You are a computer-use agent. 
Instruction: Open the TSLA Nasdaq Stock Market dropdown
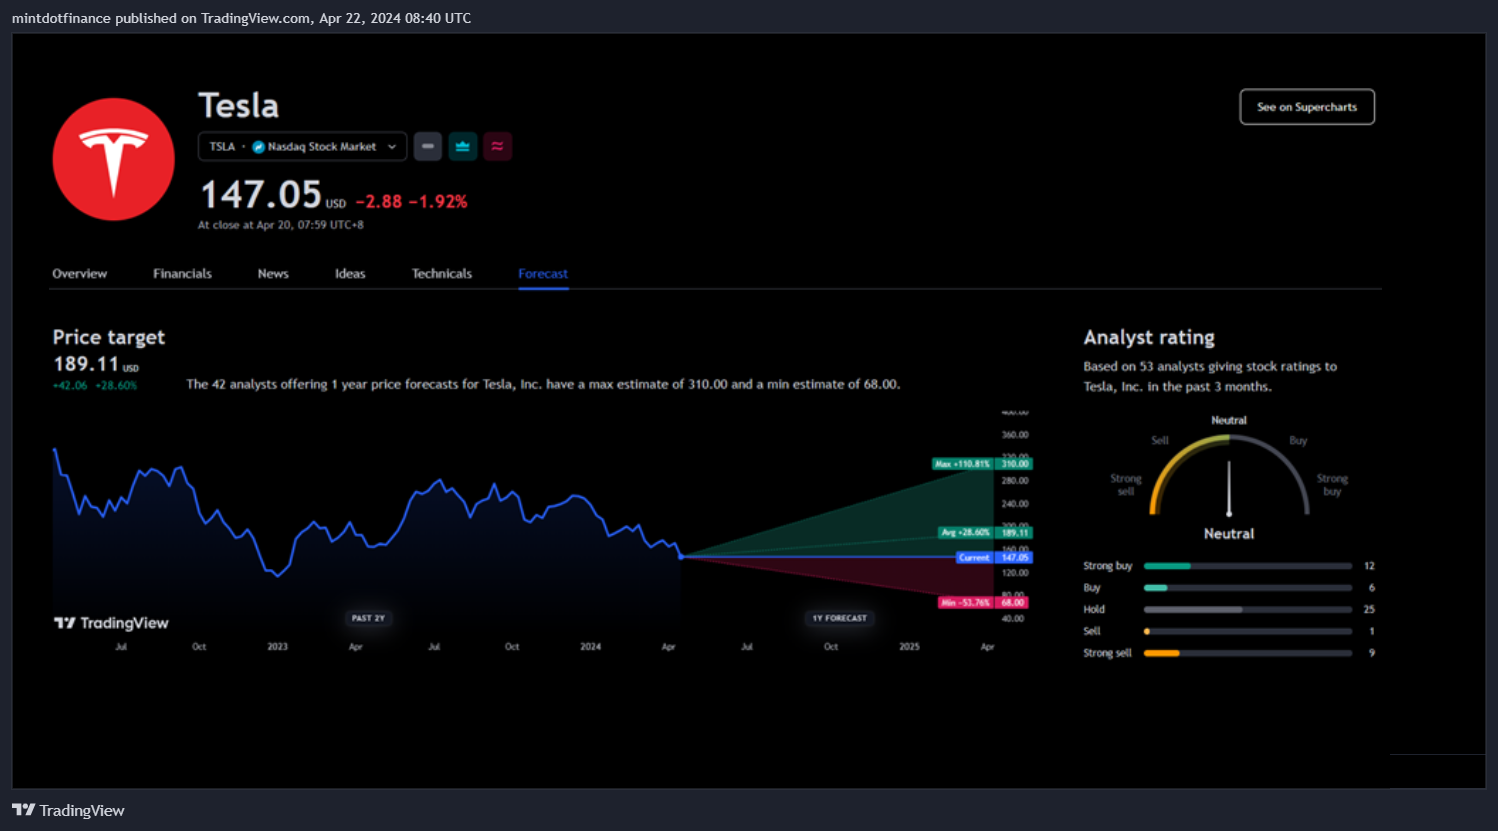click(x=303, y=146)
